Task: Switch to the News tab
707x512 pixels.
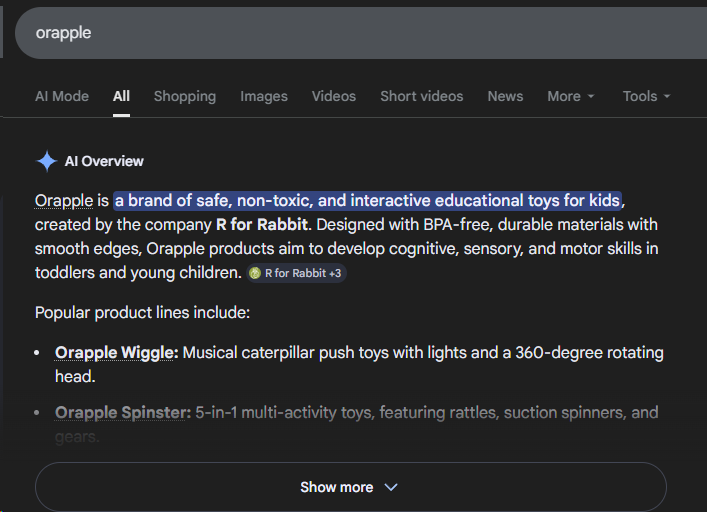Action: (x=505, y=96)
